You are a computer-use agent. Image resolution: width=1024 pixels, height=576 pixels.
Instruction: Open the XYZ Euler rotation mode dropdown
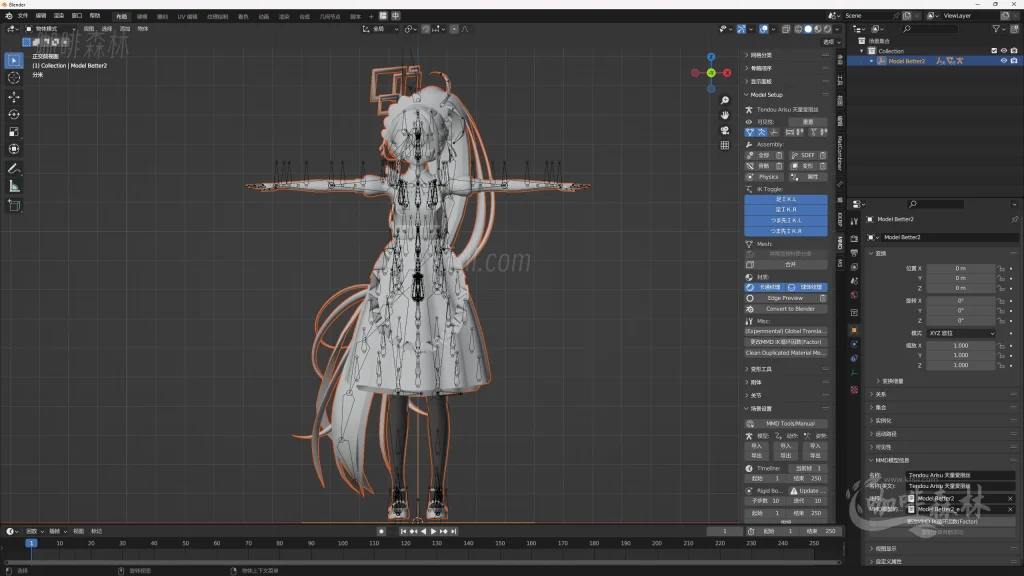click(x=960, y=333)
